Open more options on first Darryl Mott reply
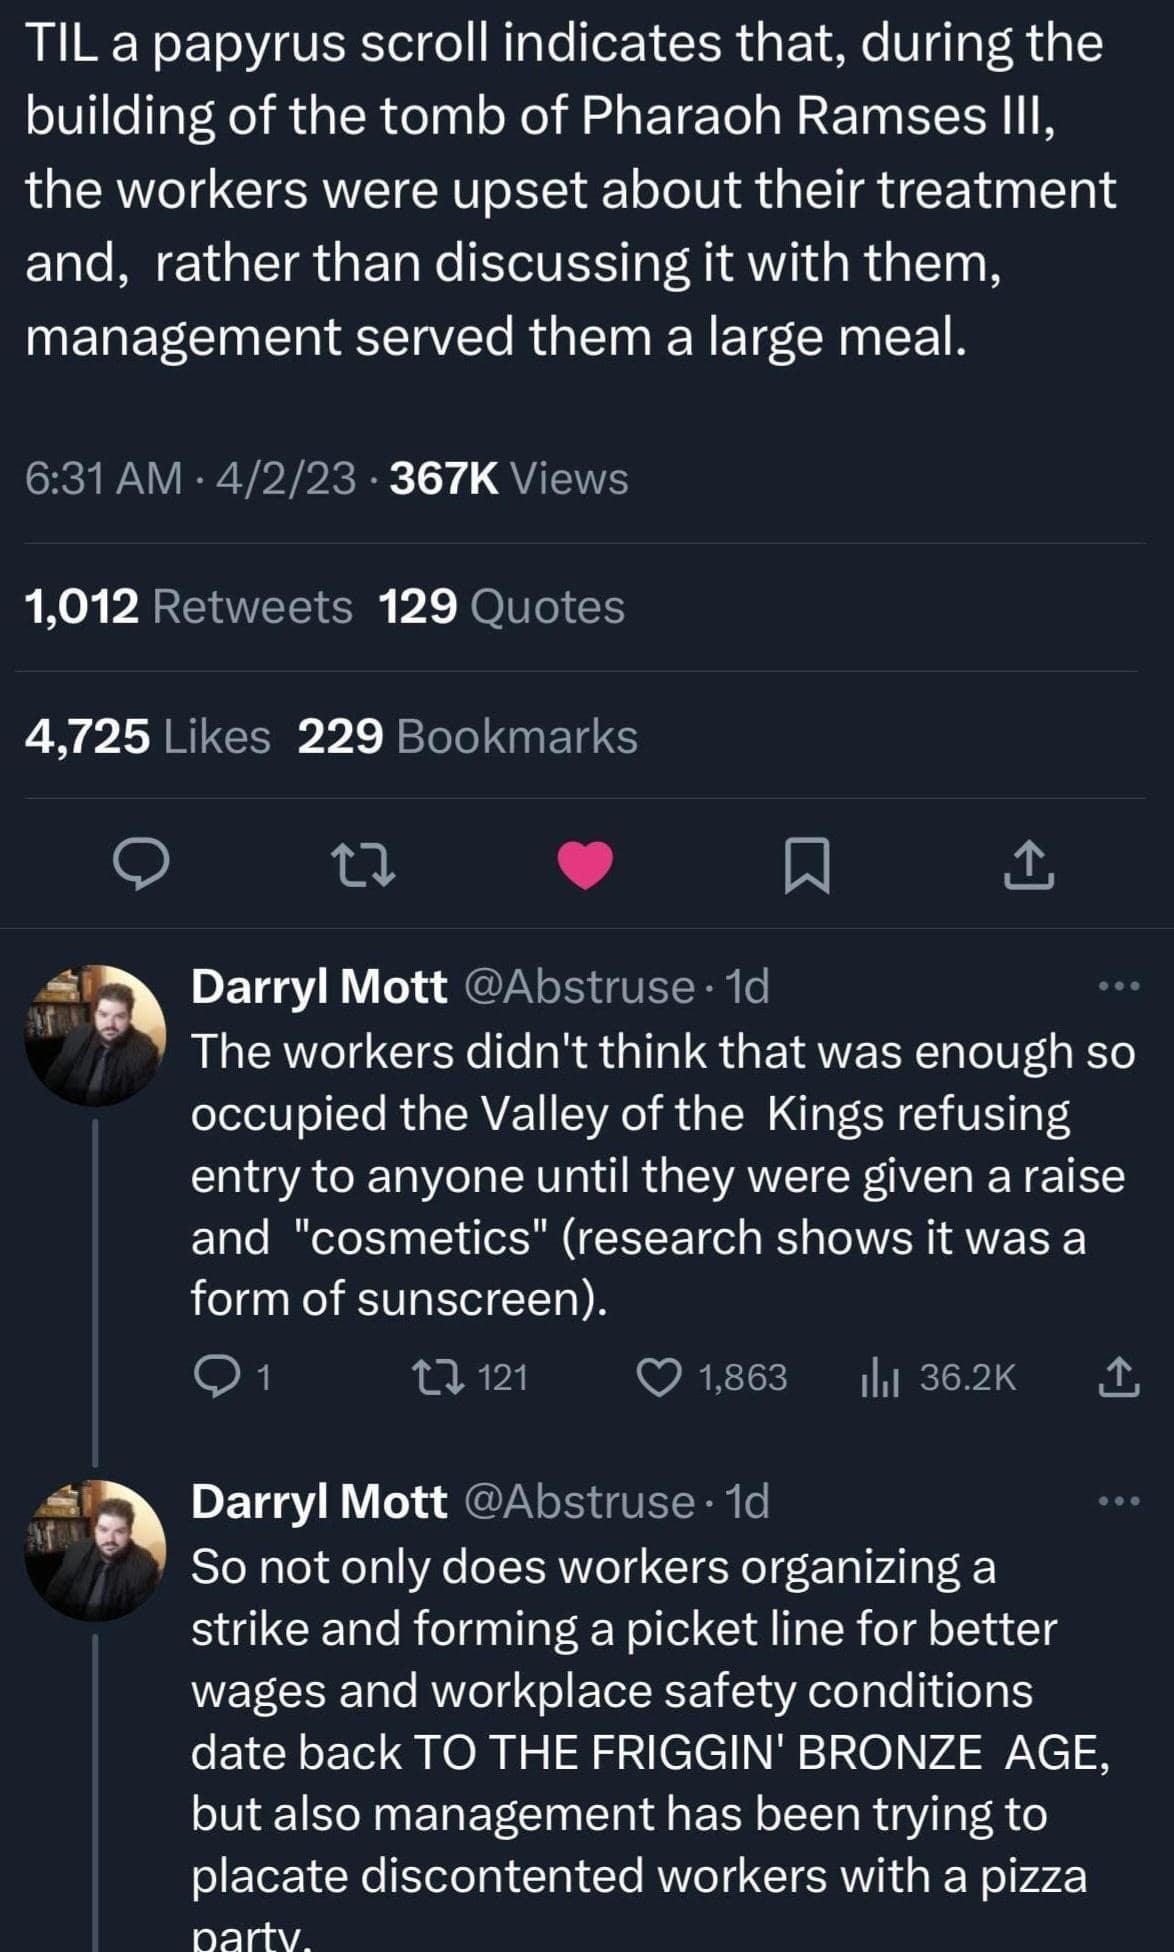Image resolution: width=1174 pixels, height=1952 pixels. pyautogui.click(x=1119, y=986)
